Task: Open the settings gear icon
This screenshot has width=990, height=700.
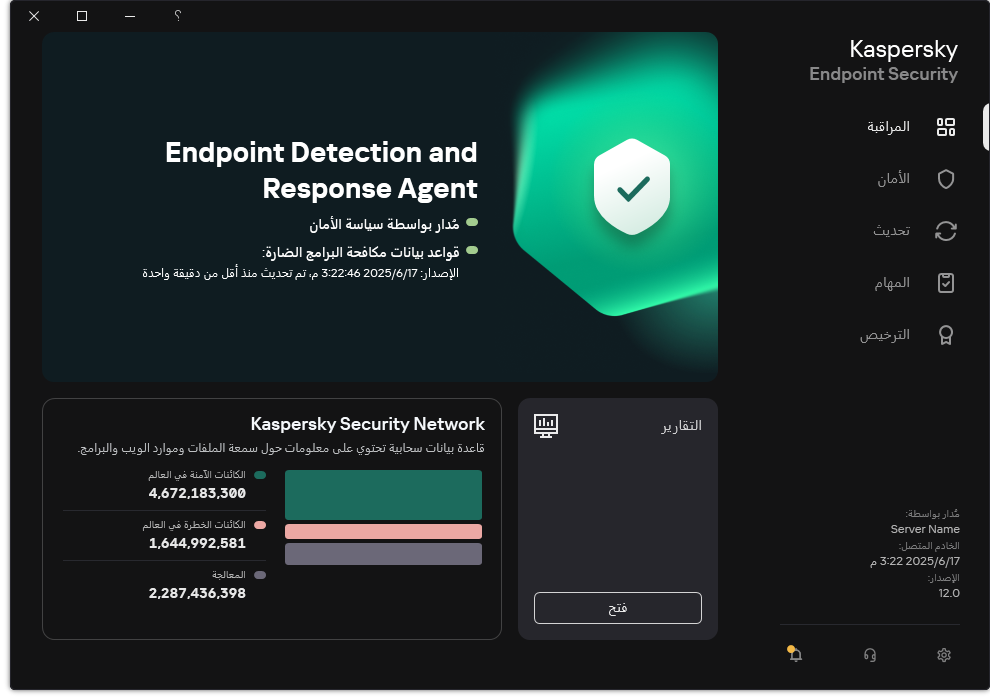Action: point(943,654)
